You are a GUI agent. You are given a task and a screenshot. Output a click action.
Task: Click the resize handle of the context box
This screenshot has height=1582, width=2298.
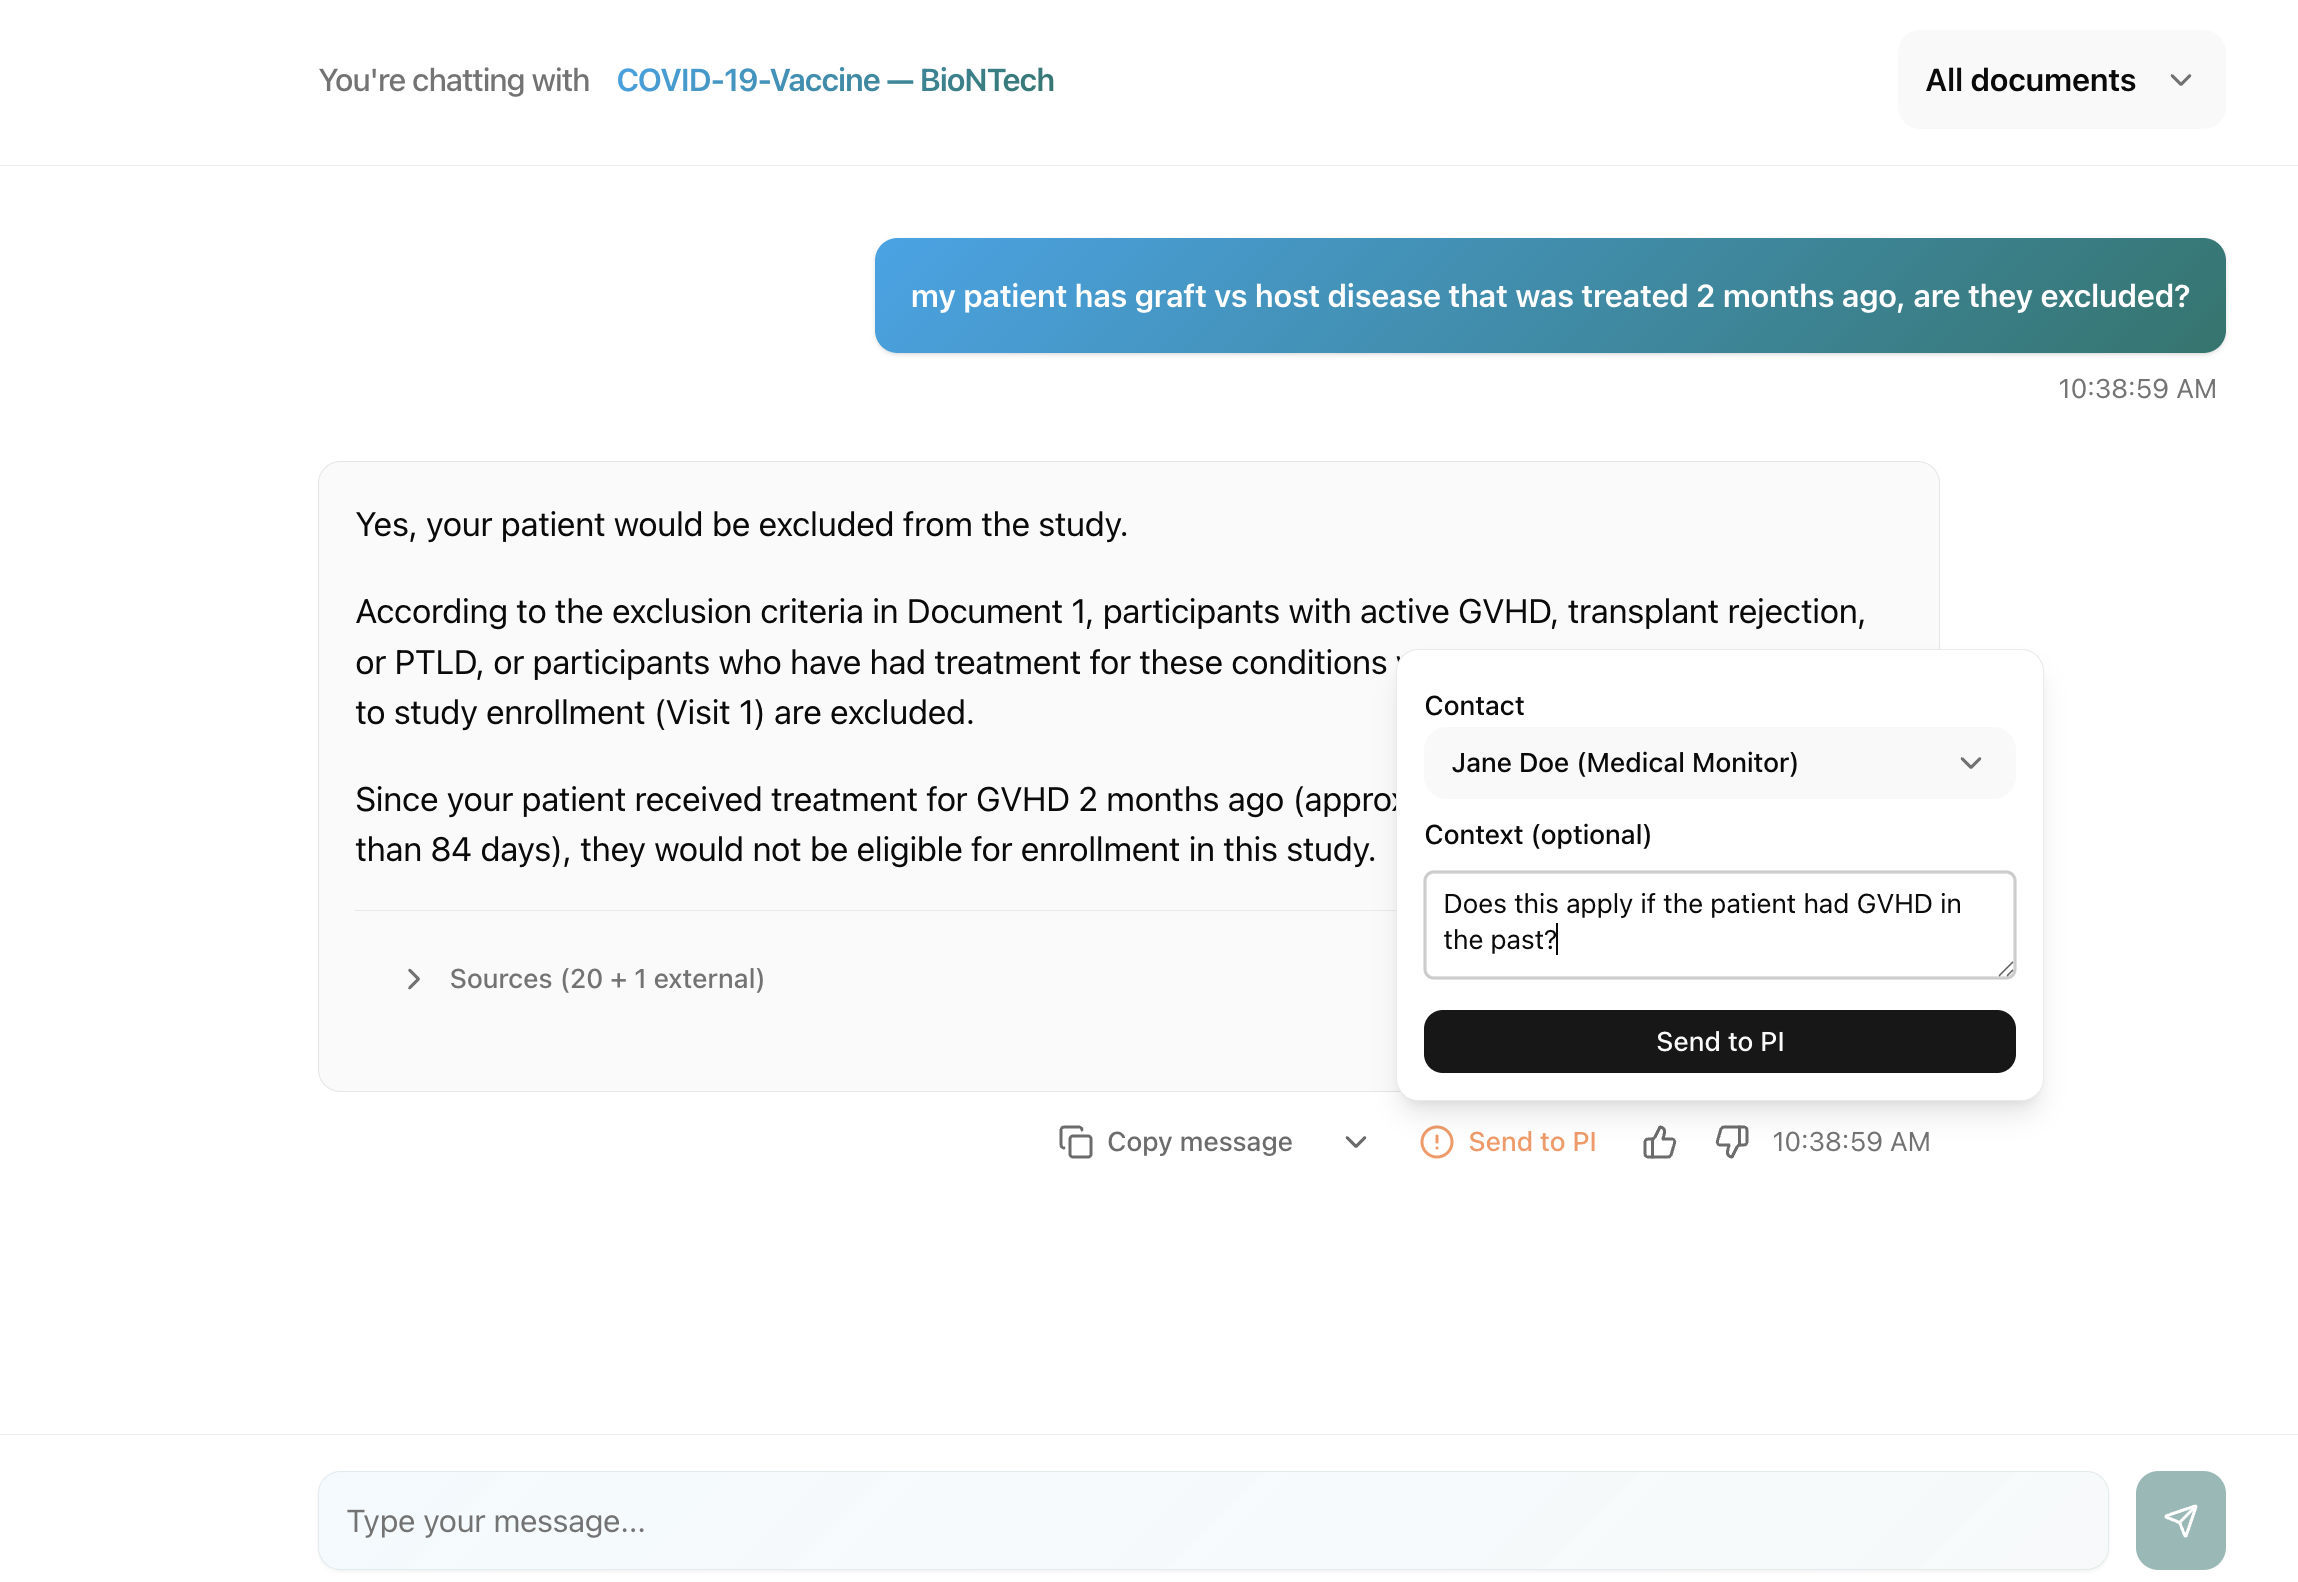pos(2006,968)
